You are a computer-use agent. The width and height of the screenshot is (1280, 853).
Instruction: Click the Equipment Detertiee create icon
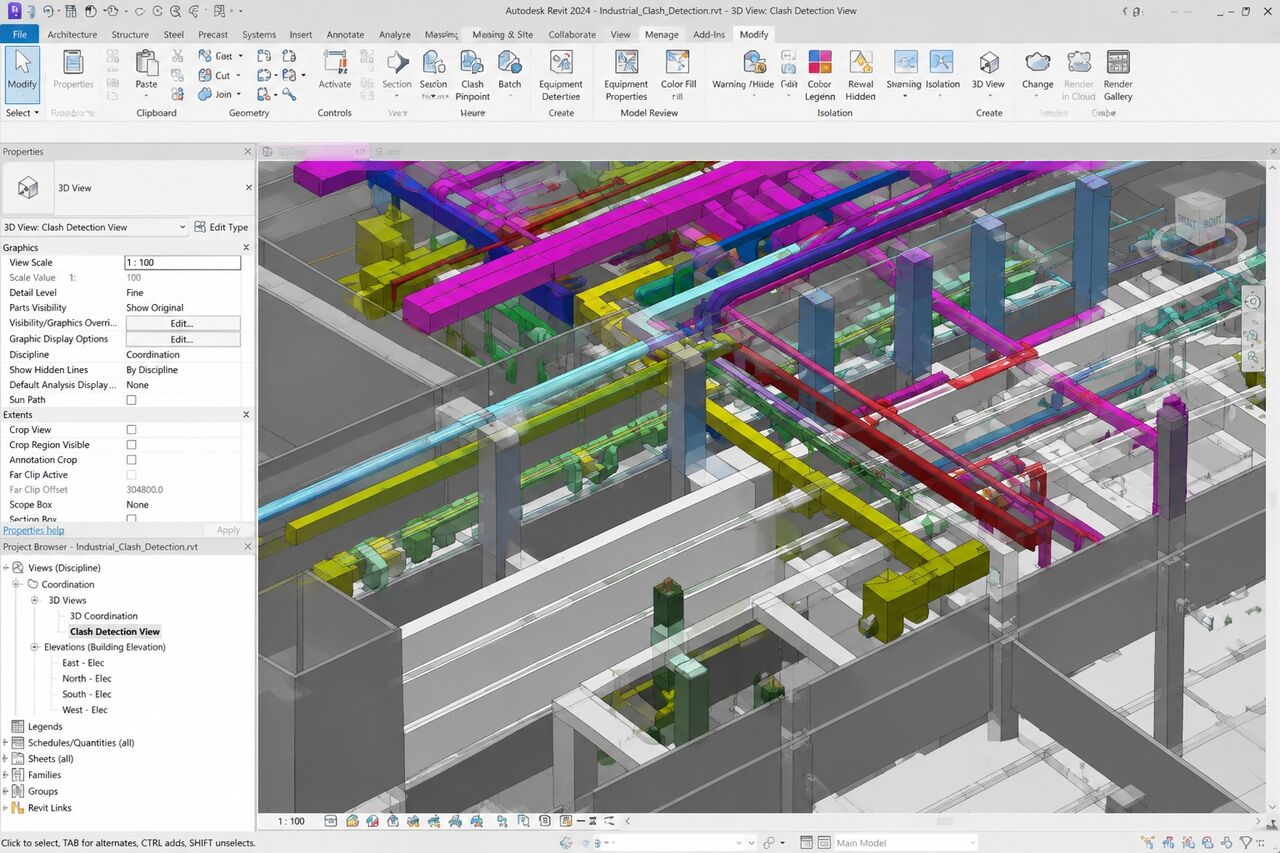(561, 64)
